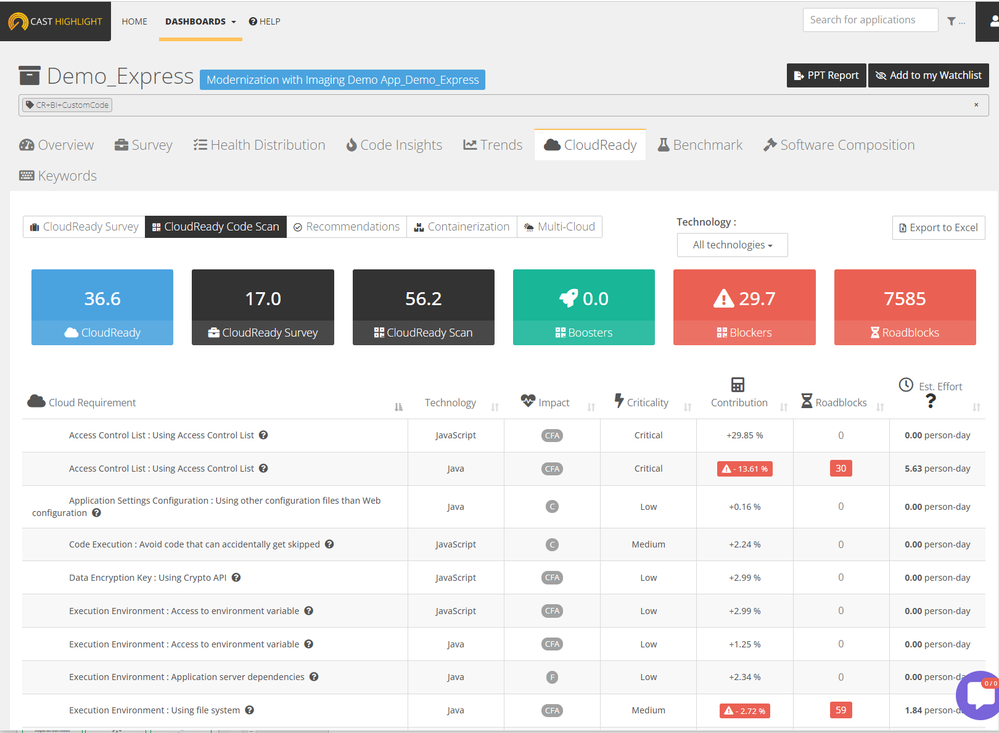
Task: Click the Export to Excel button
Action: point(938,228)
